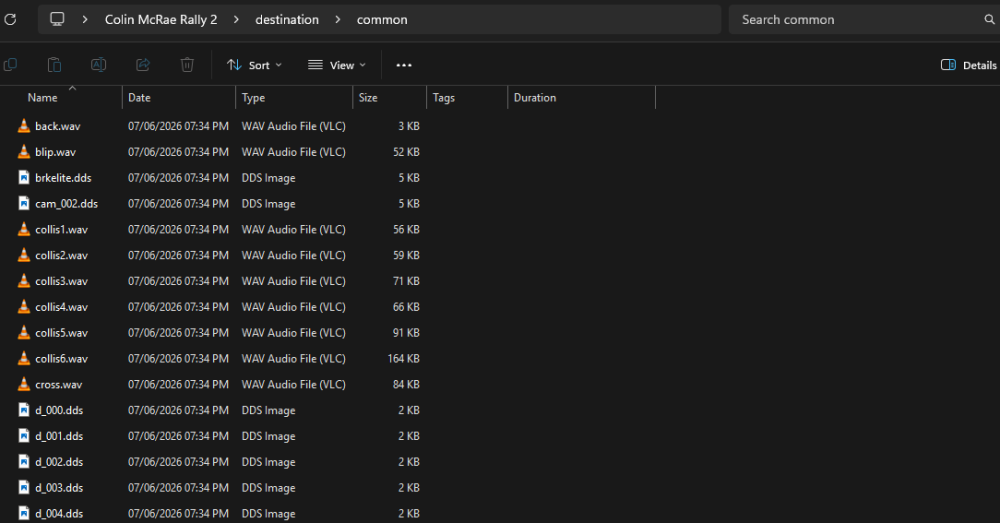This screenshot has height=523, width=1000.
Task: Expand chevron after destination breadcrumb
Action: tap(338, 20)
